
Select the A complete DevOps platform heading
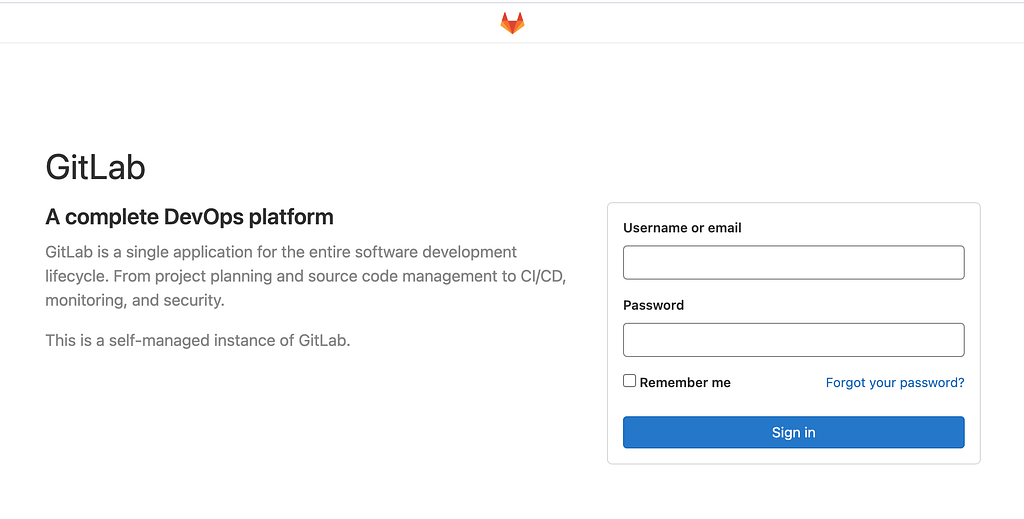coord(189,217)
